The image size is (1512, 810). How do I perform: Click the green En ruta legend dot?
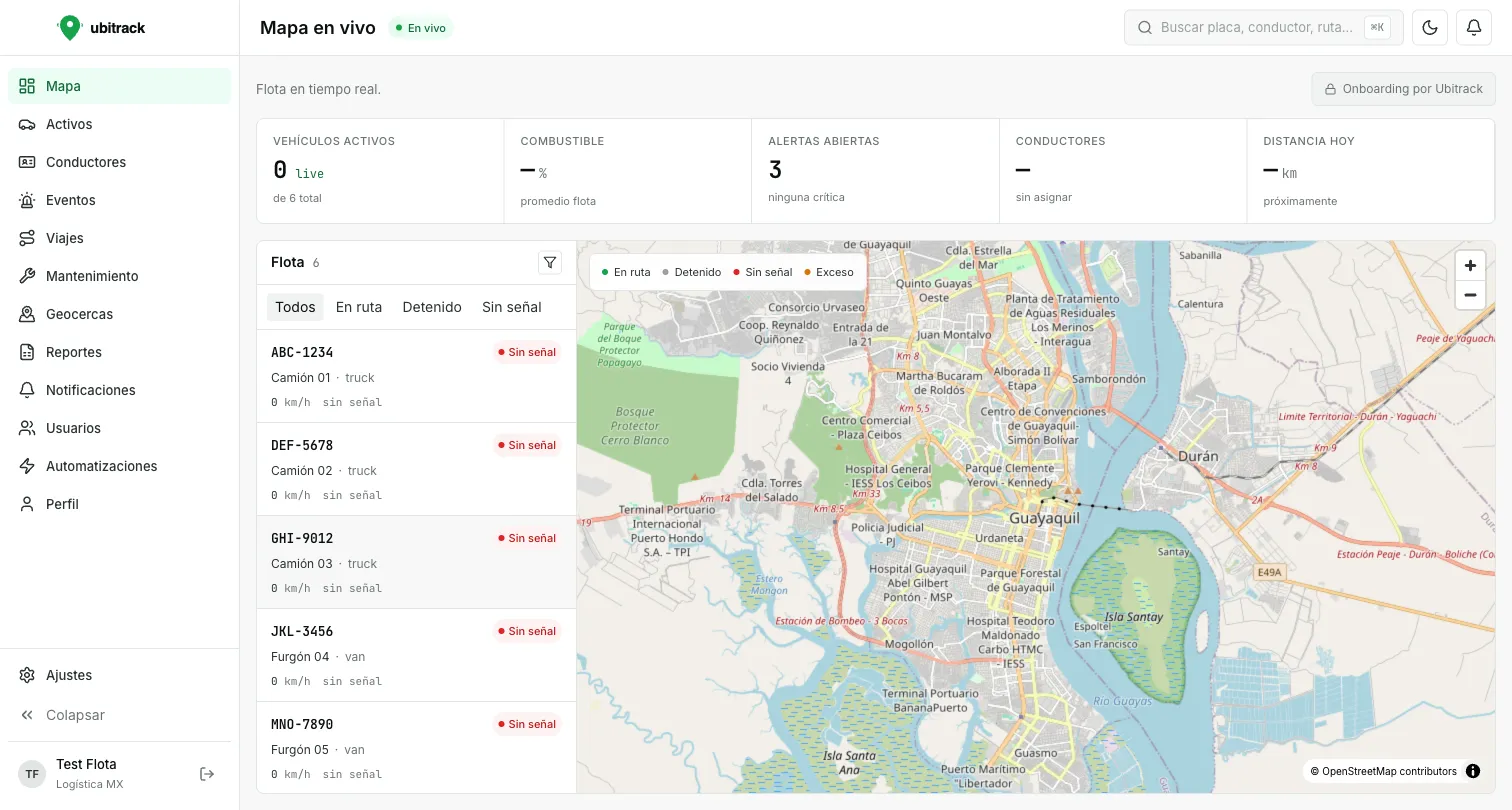coord(605,272)
